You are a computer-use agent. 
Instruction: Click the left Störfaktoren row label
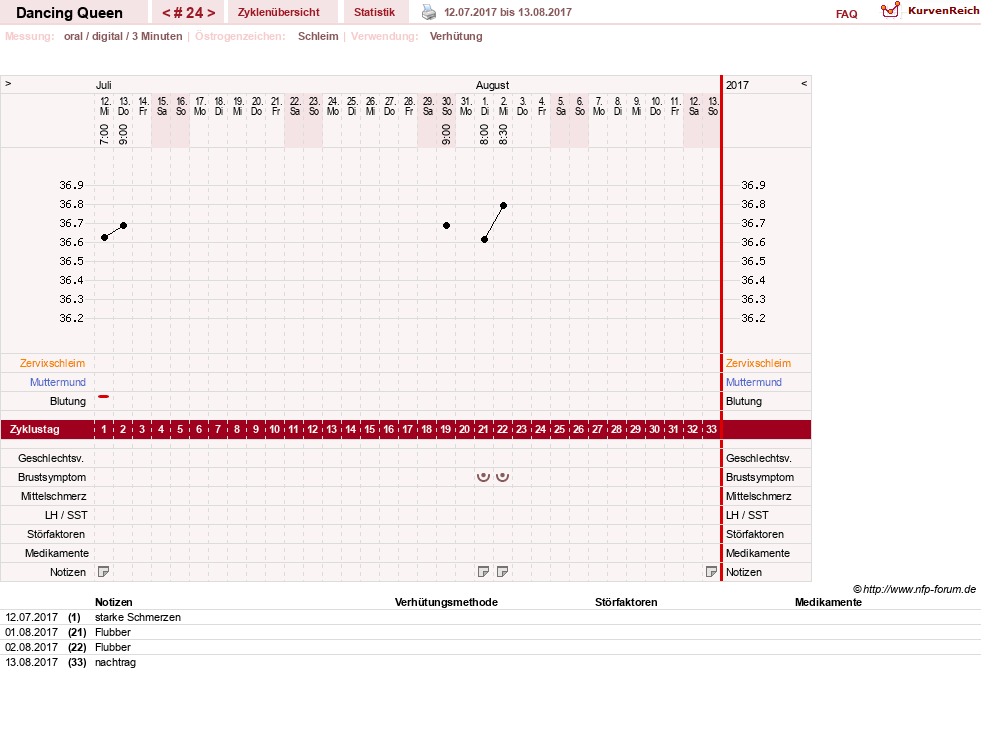(56, 534)
